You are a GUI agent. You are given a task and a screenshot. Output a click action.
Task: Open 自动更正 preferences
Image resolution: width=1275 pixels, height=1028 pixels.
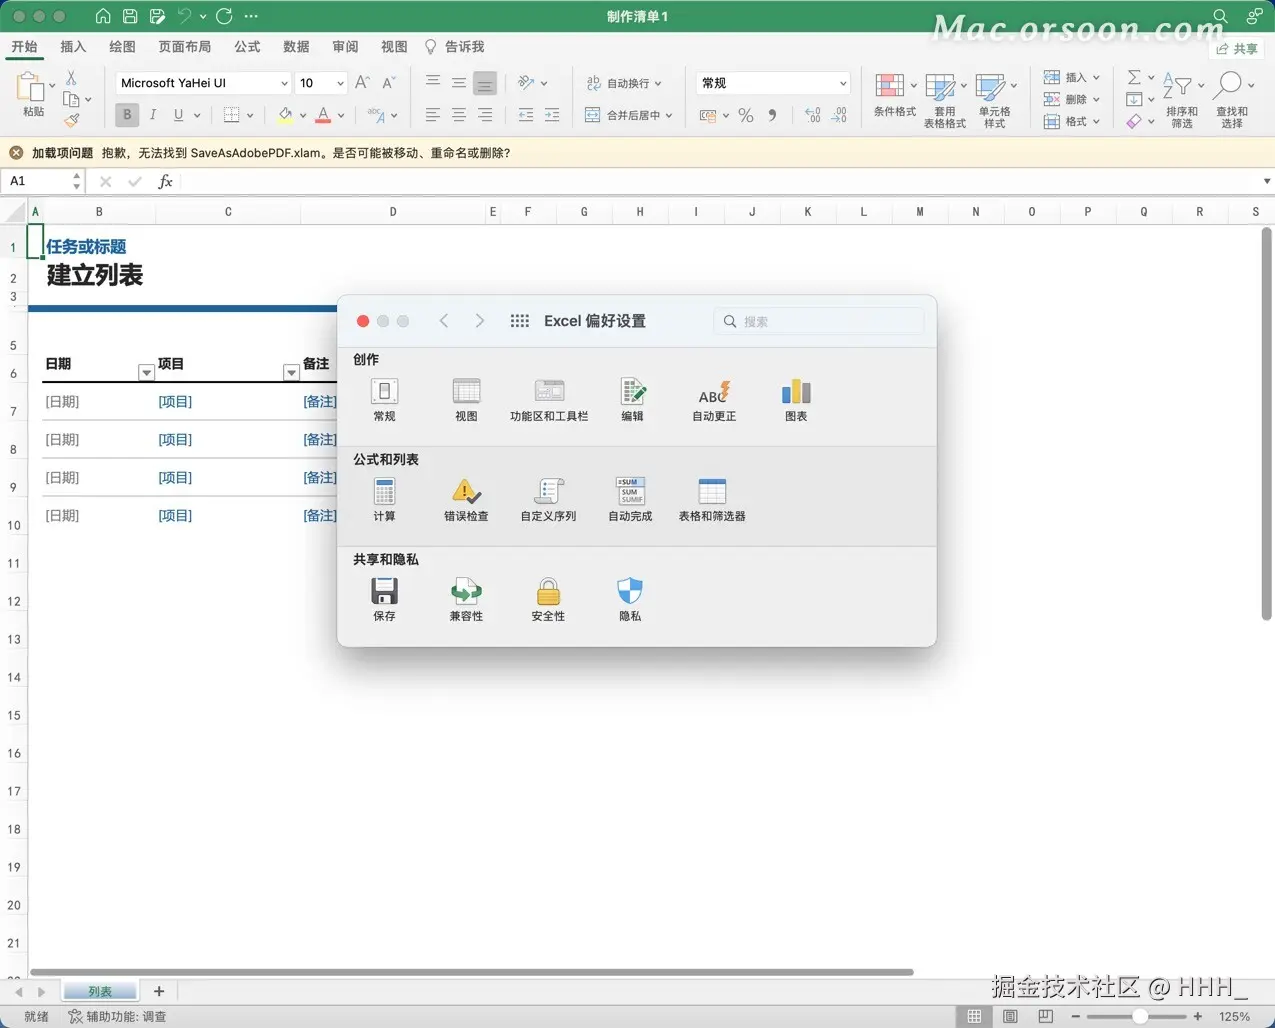[x=714, y=399]
